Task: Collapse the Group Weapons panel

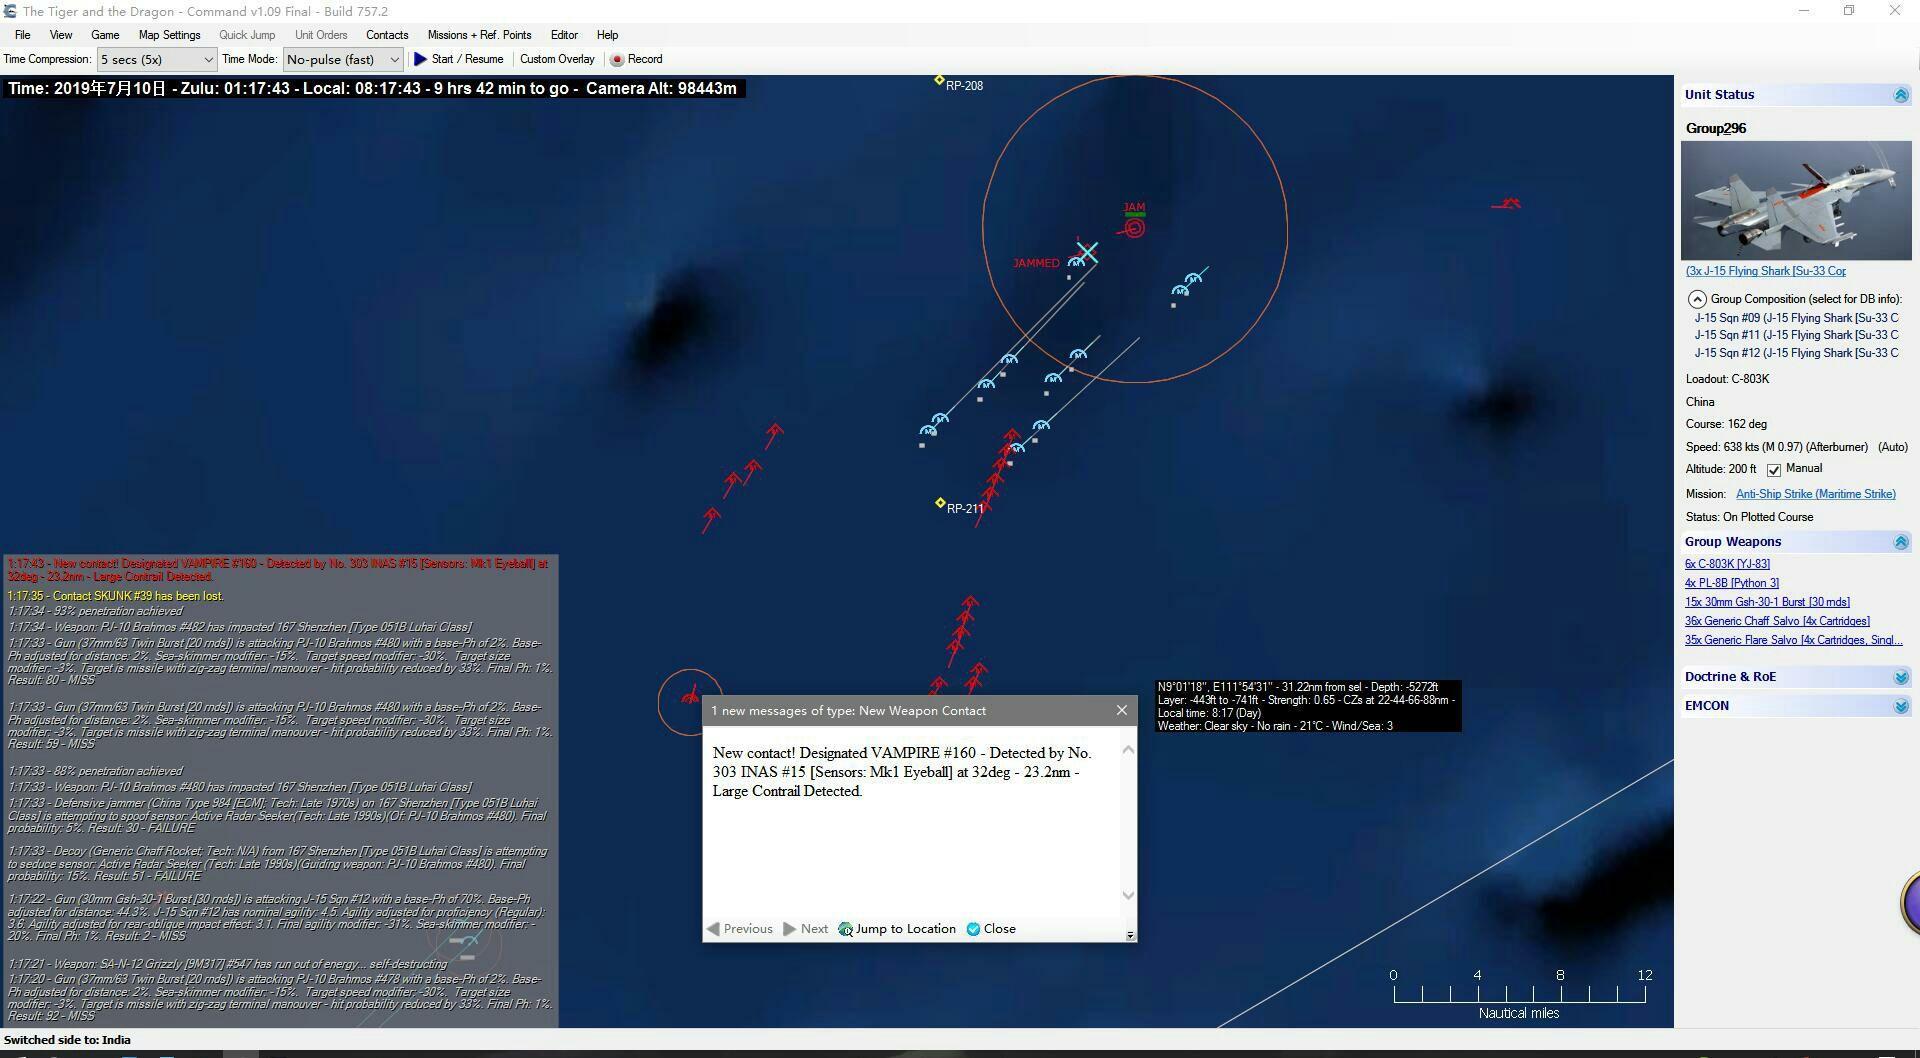Action: tap(1901, 542)
